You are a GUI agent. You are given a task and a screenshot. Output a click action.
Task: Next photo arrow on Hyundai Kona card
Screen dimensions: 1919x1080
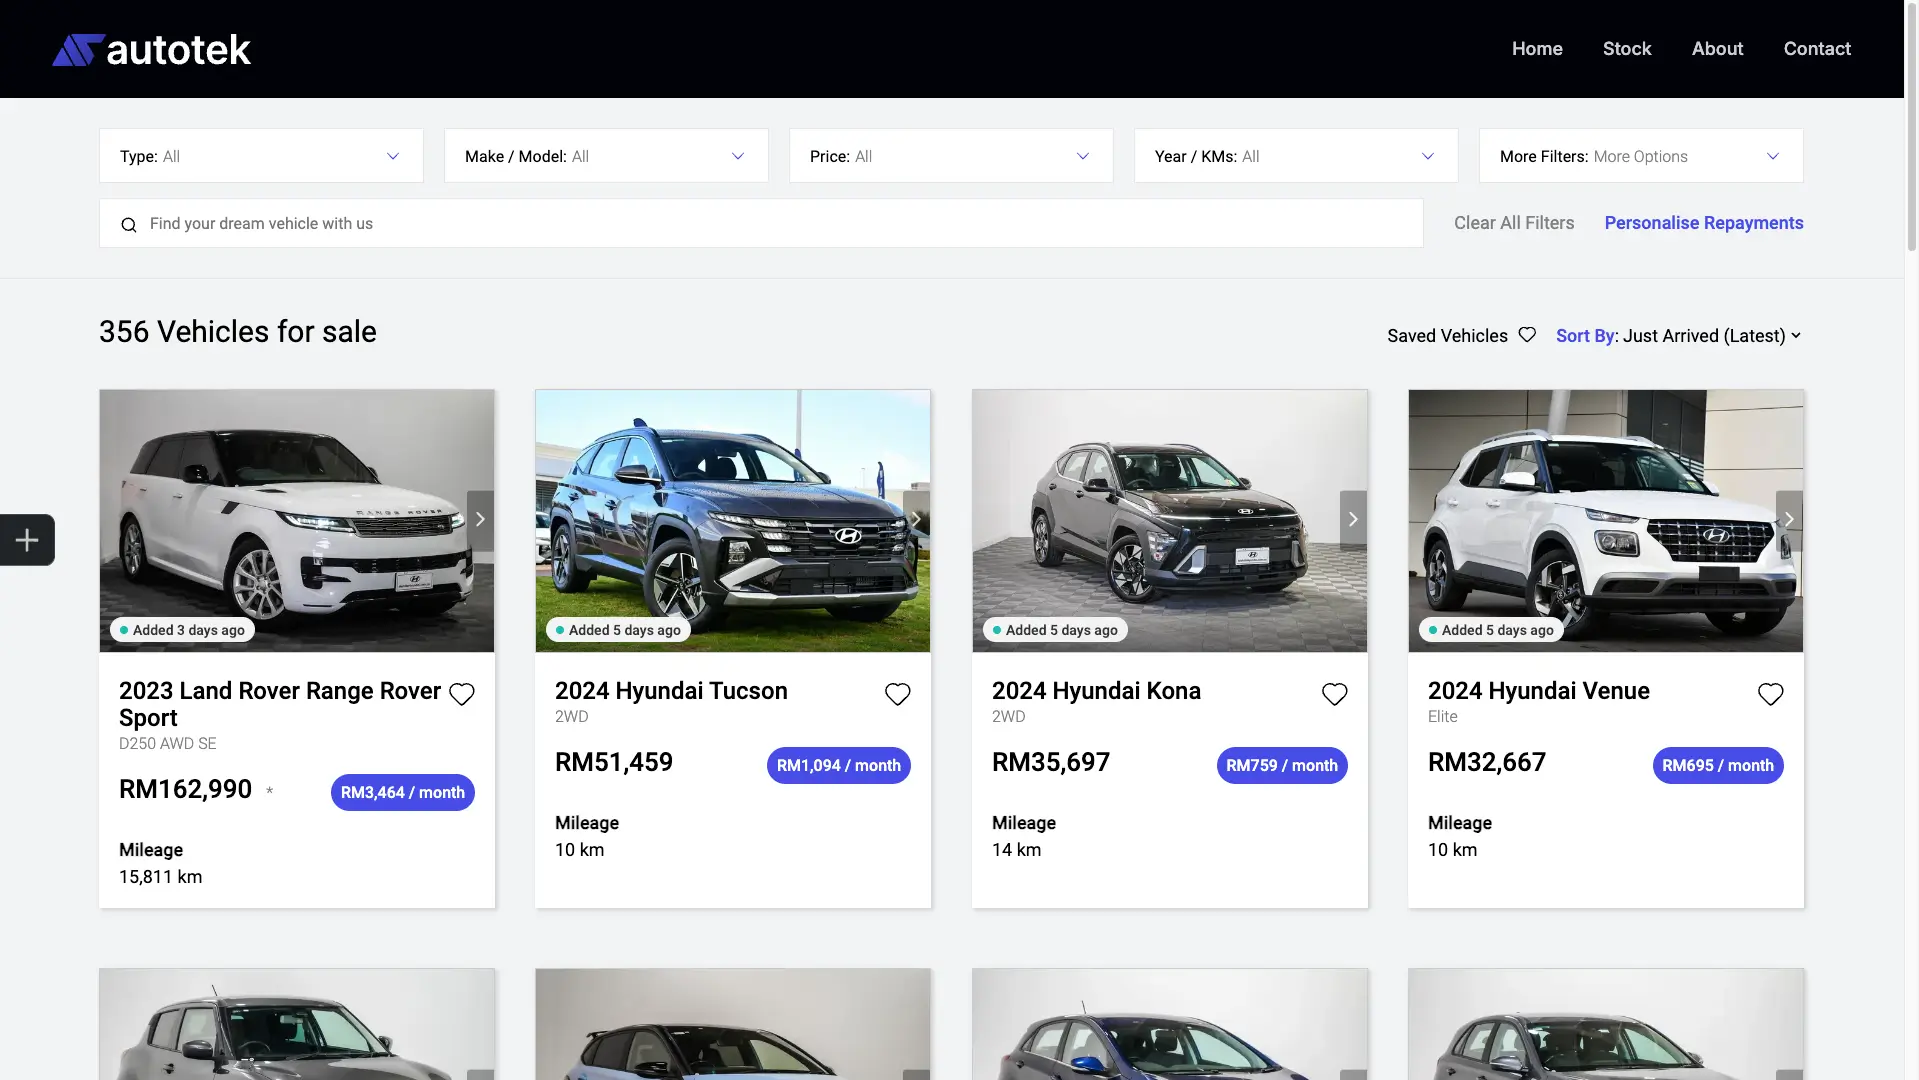coord(1353,520)
